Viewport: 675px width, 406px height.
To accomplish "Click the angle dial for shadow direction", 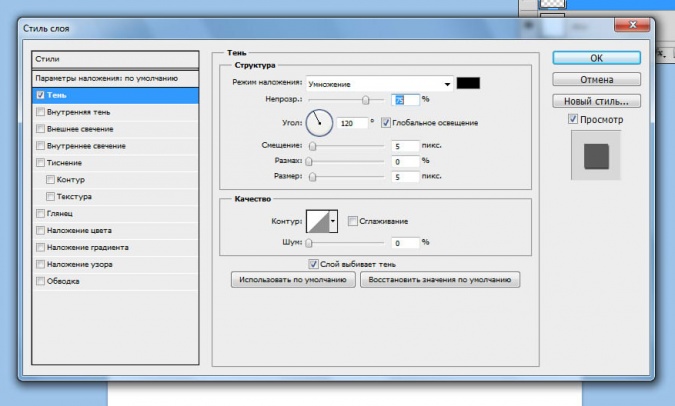I will (x=319, y=123).
